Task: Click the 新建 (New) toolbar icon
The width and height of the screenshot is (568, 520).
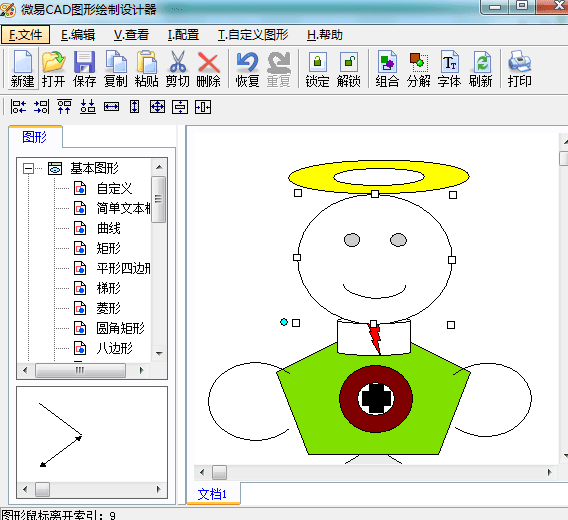Action: pyautogui.click(x=22, y=69)
